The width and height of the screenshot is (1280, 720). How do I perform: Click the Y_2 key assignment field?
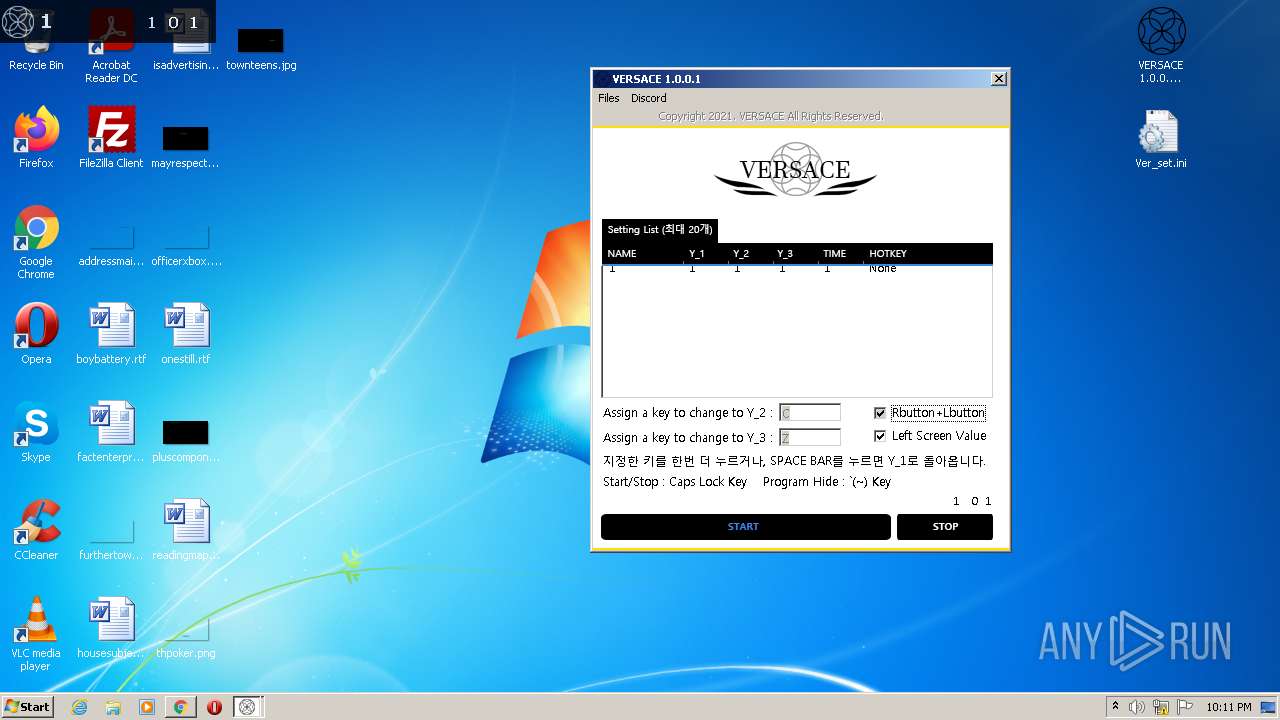[x=810, y=413]
